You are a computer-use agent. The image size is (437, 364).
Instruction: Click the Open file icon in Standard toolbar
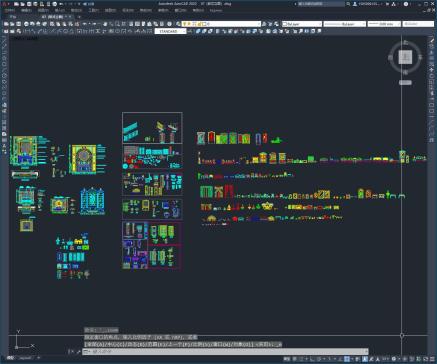tap(12, 24)
